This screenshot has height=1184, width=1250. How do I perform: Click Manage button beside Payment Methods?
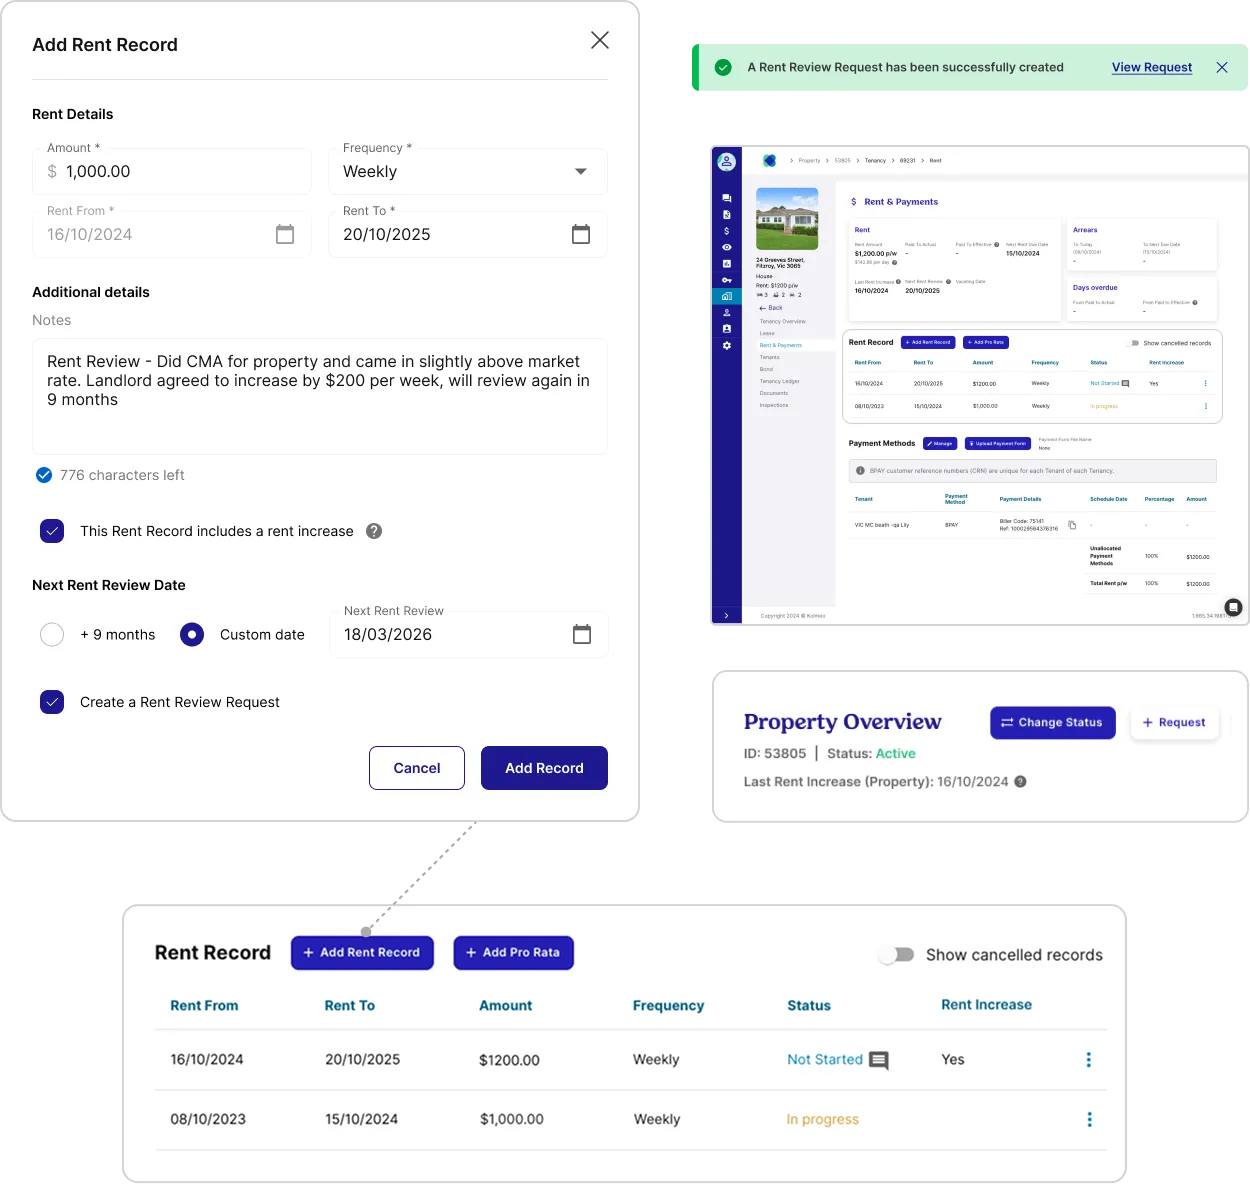pos(940,443)
